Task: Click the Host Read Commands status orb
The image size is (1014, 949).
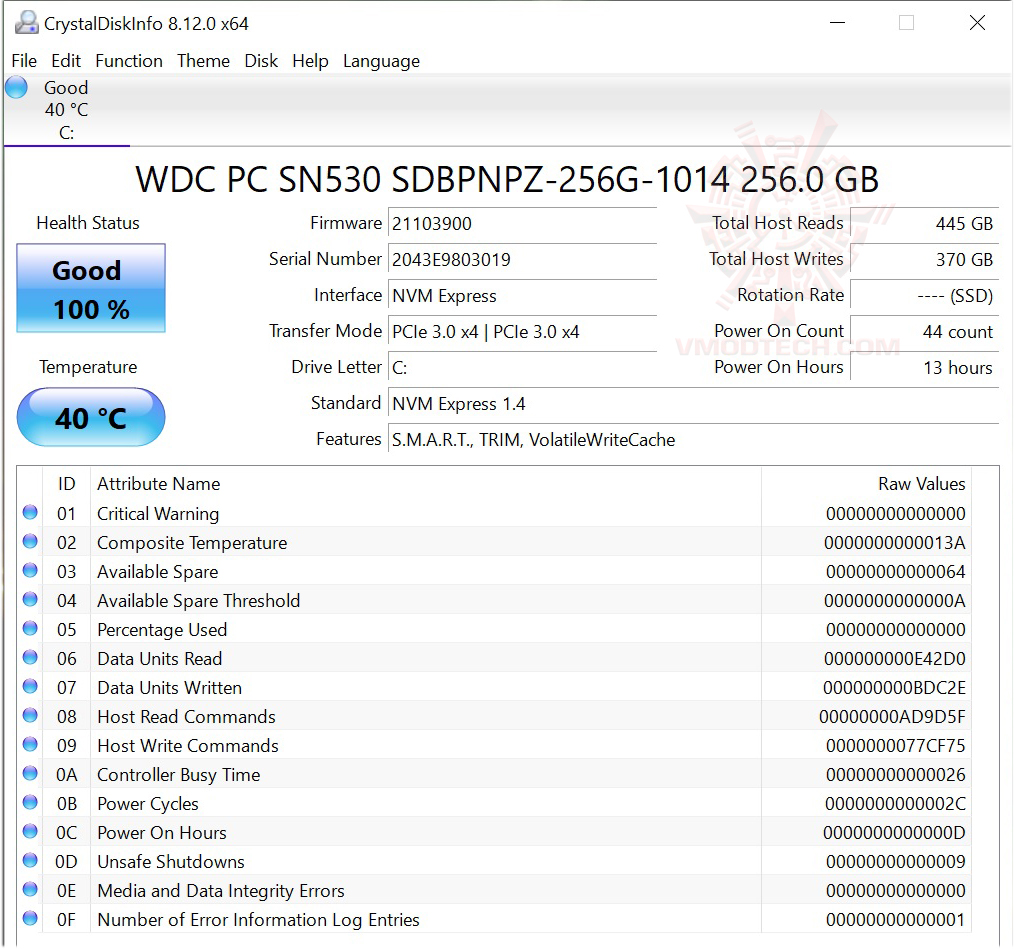Action: (x=30, y=715)
